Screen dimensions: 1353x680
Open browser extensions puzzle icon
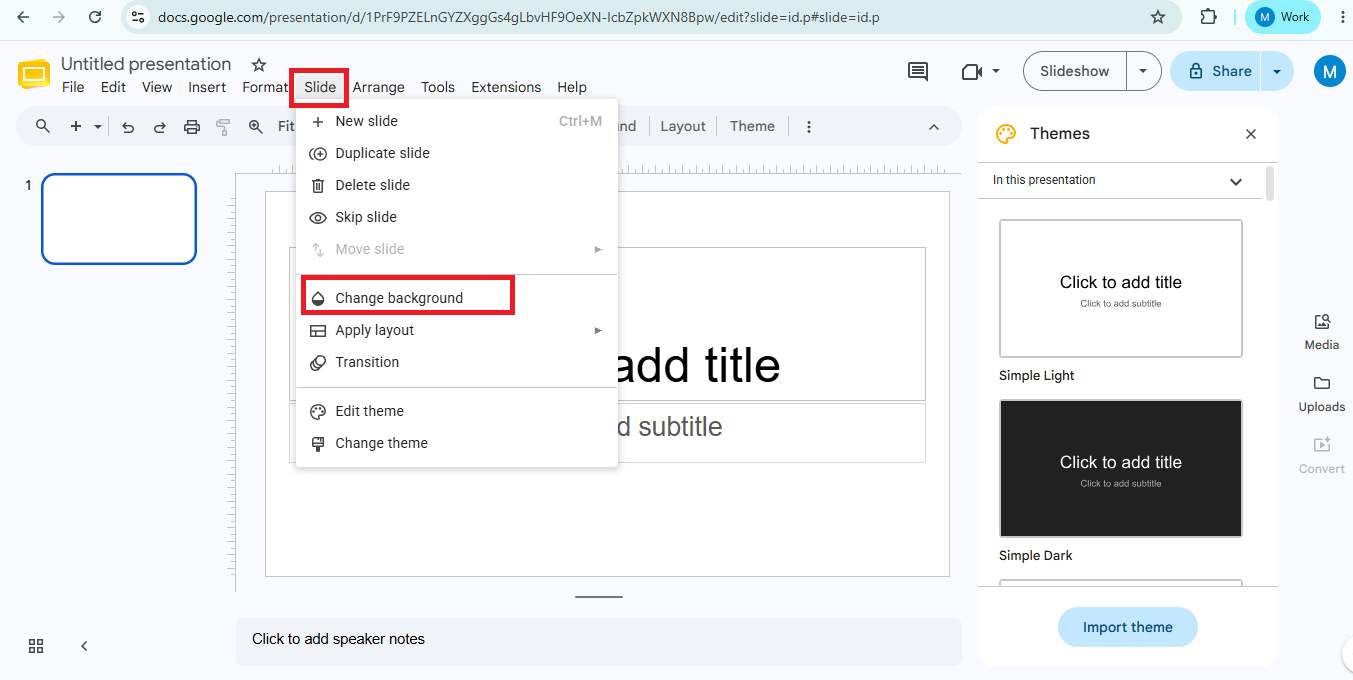1208,17
